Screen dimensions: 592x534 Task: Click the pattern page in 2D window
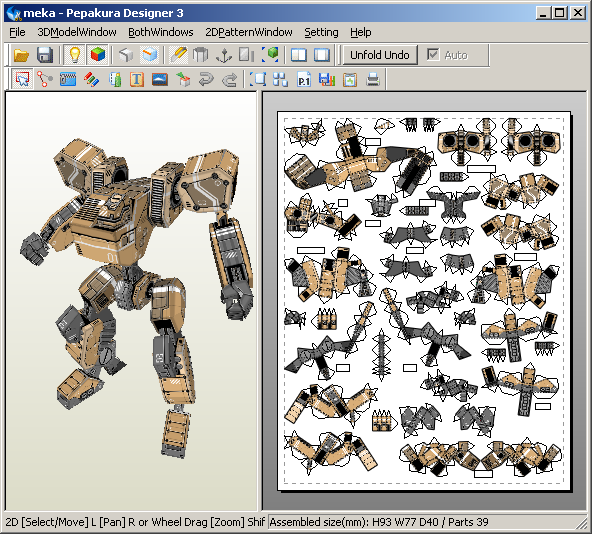424,301
